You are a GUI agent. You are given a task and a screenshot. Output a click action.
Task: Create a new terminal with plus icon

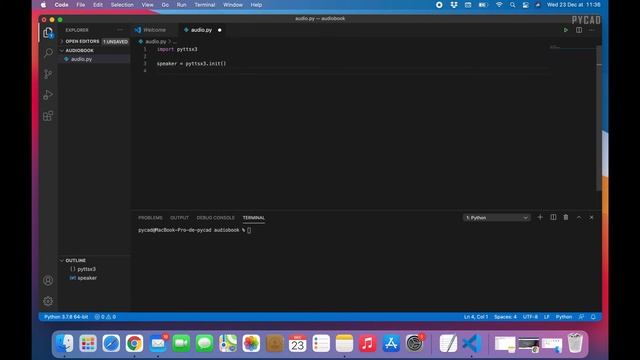pos(540,218)
